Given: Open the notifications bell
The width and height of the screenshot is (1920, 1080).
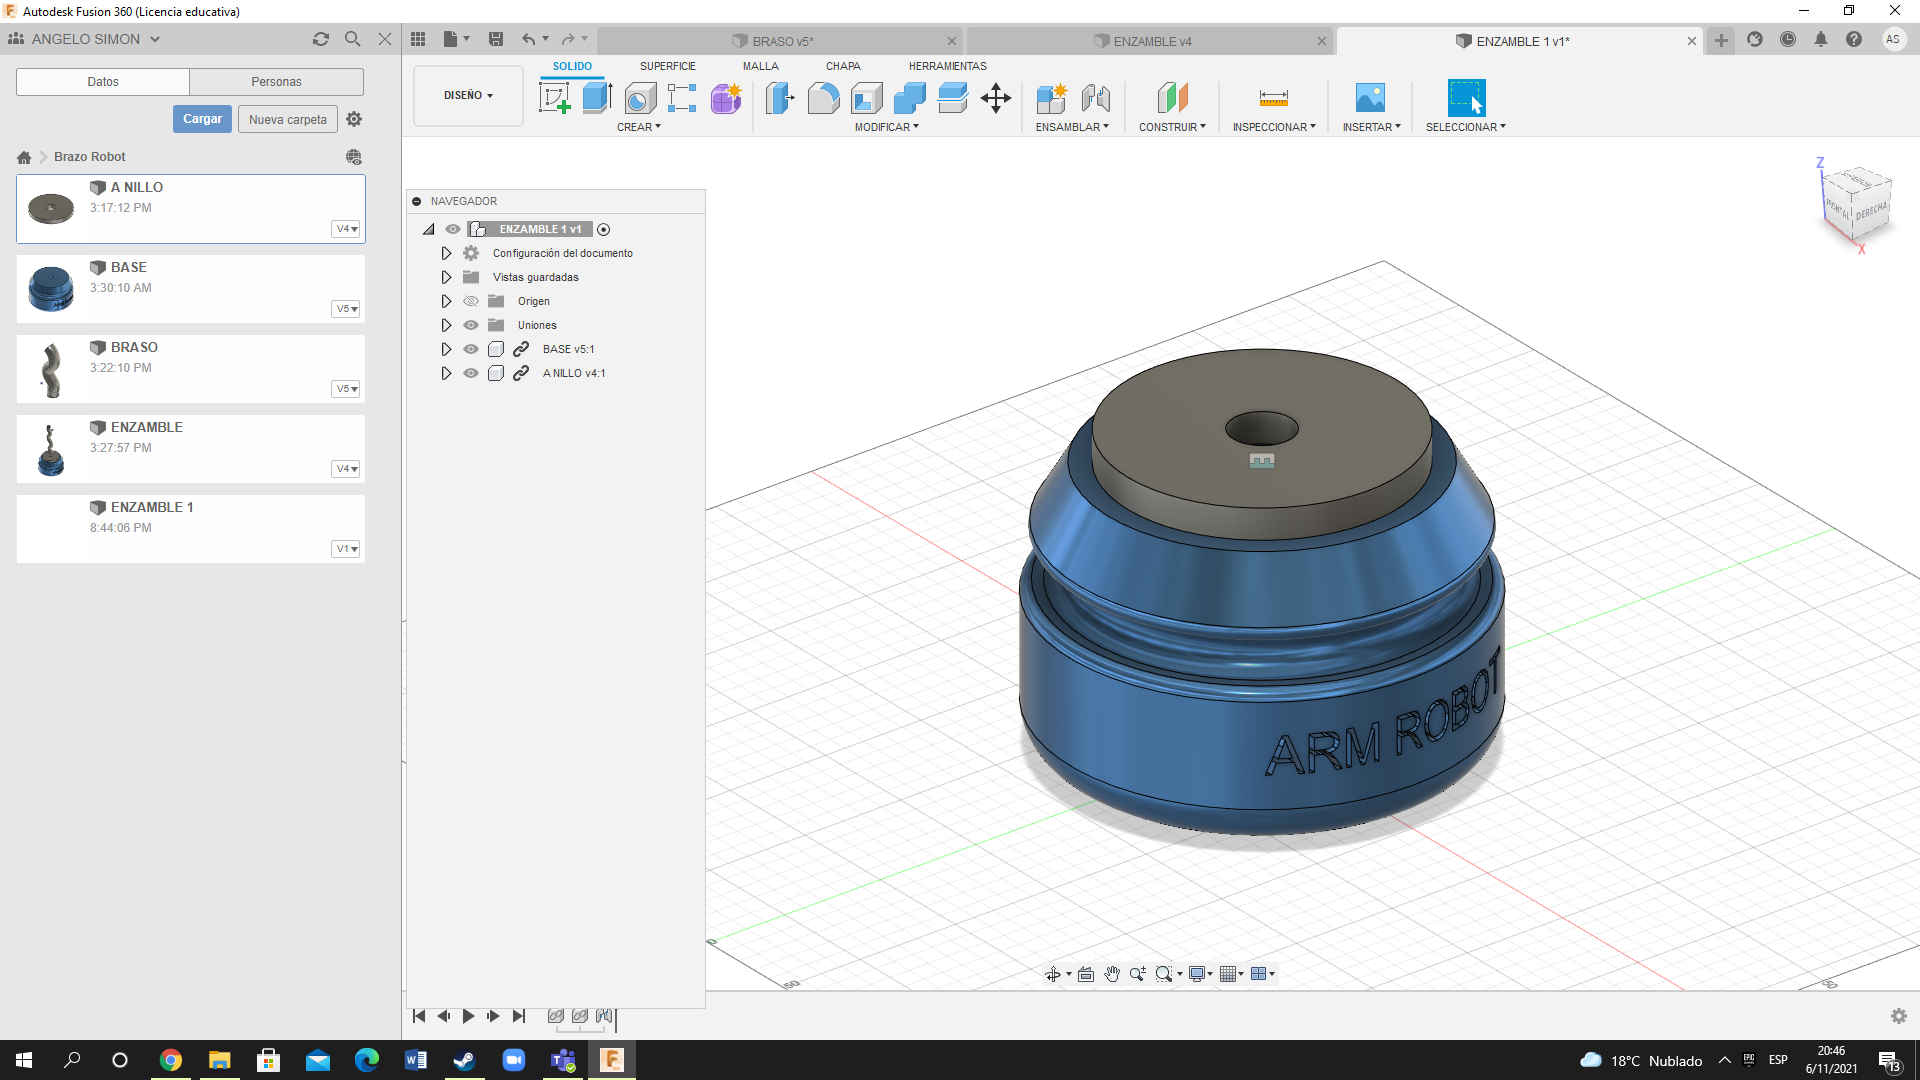Looking at the screenshot, I should point(1821,39).
